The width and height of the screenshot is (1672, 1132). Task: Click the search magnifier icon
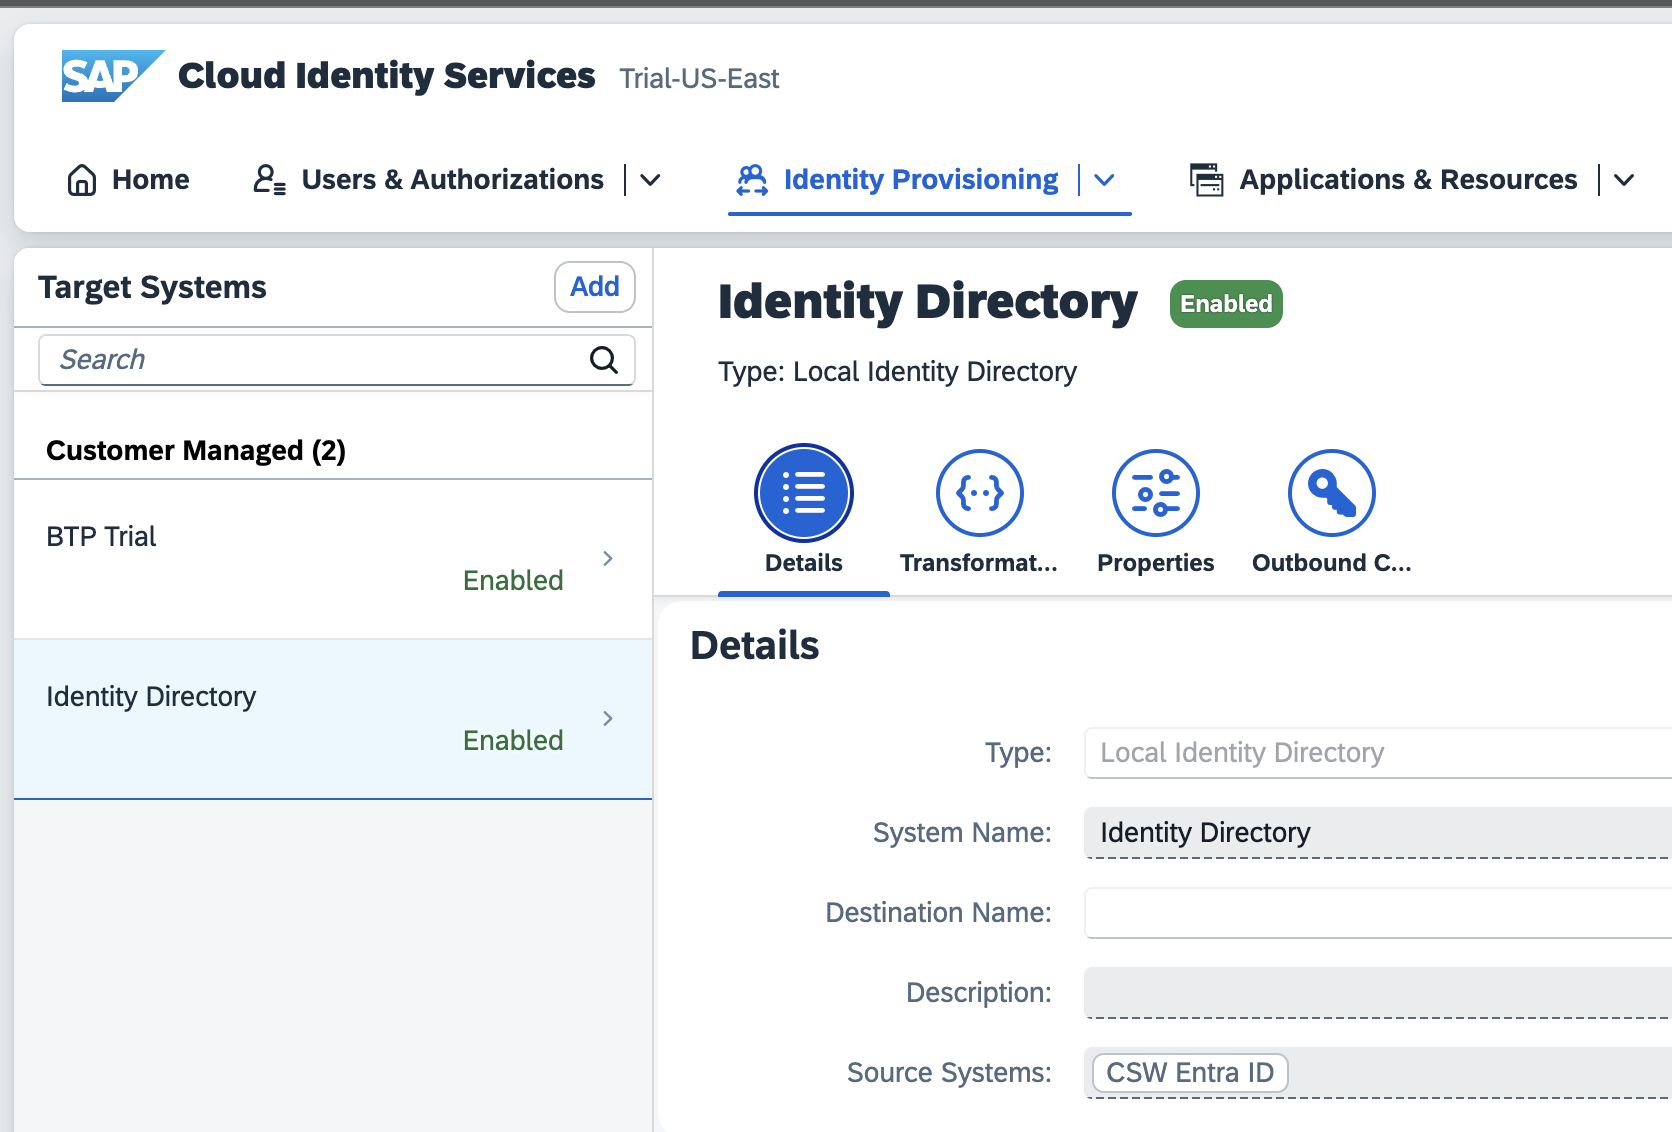[604, 360]
